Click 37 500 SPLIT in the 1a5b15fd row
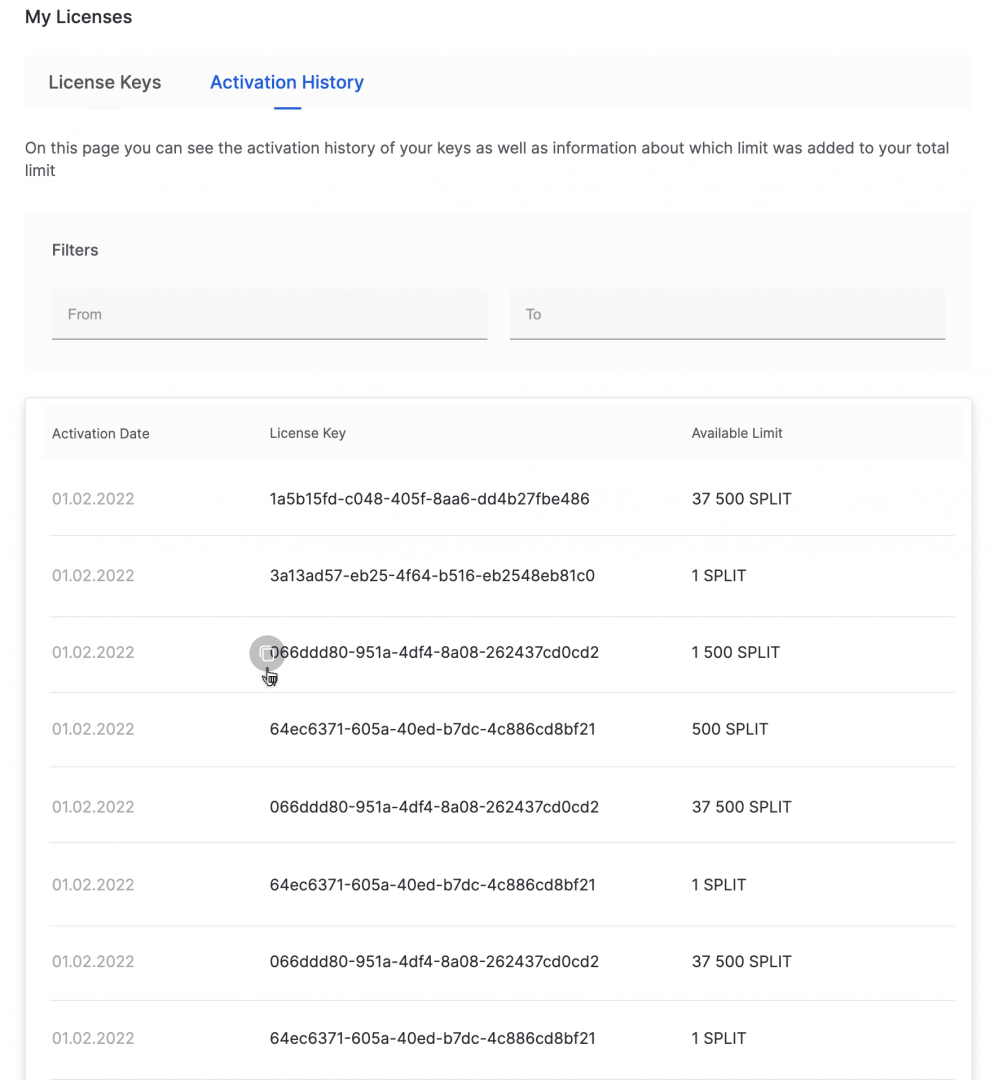Image resolution: width=994 pixels, height=1080 pixels. click(x=741, y=499)
